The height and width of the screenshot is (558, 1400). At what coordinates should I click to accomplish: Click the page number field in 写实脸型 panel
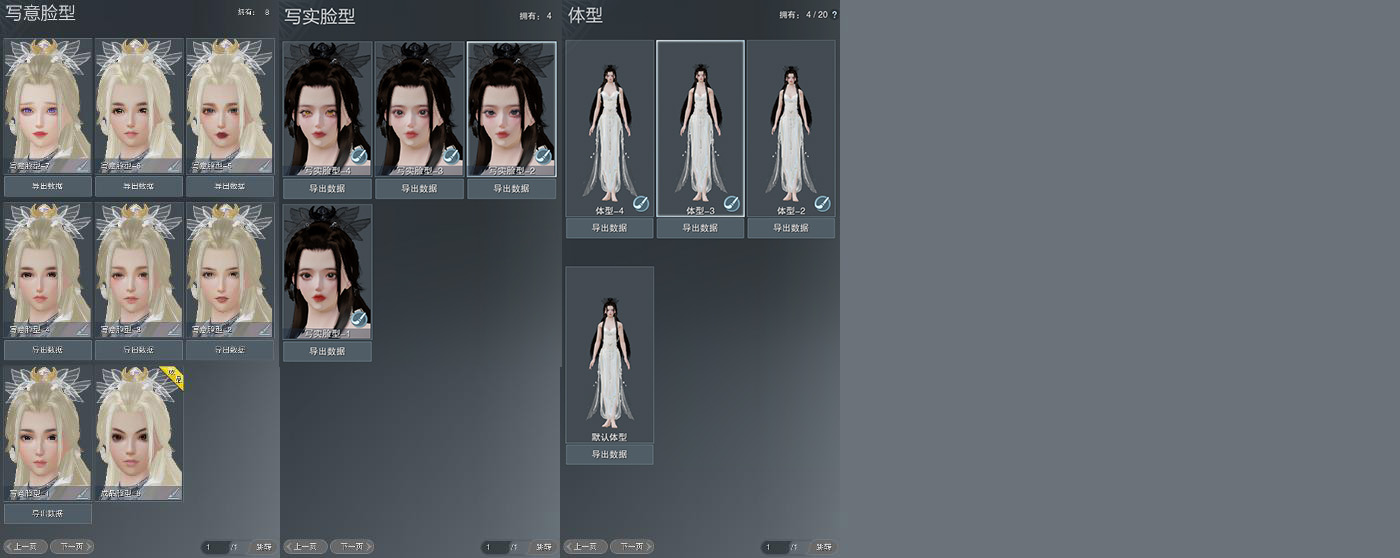click(x=495, y=547)
